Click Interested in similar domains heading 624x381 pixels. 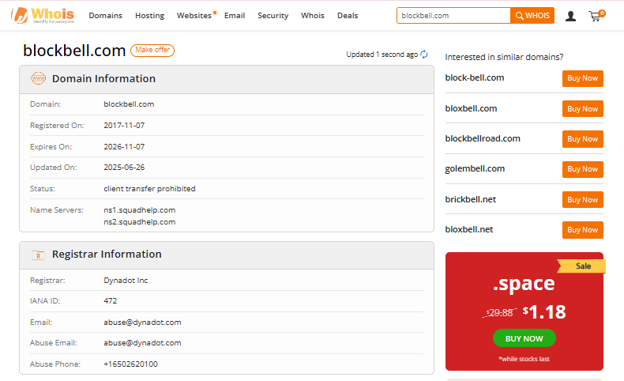504,57
